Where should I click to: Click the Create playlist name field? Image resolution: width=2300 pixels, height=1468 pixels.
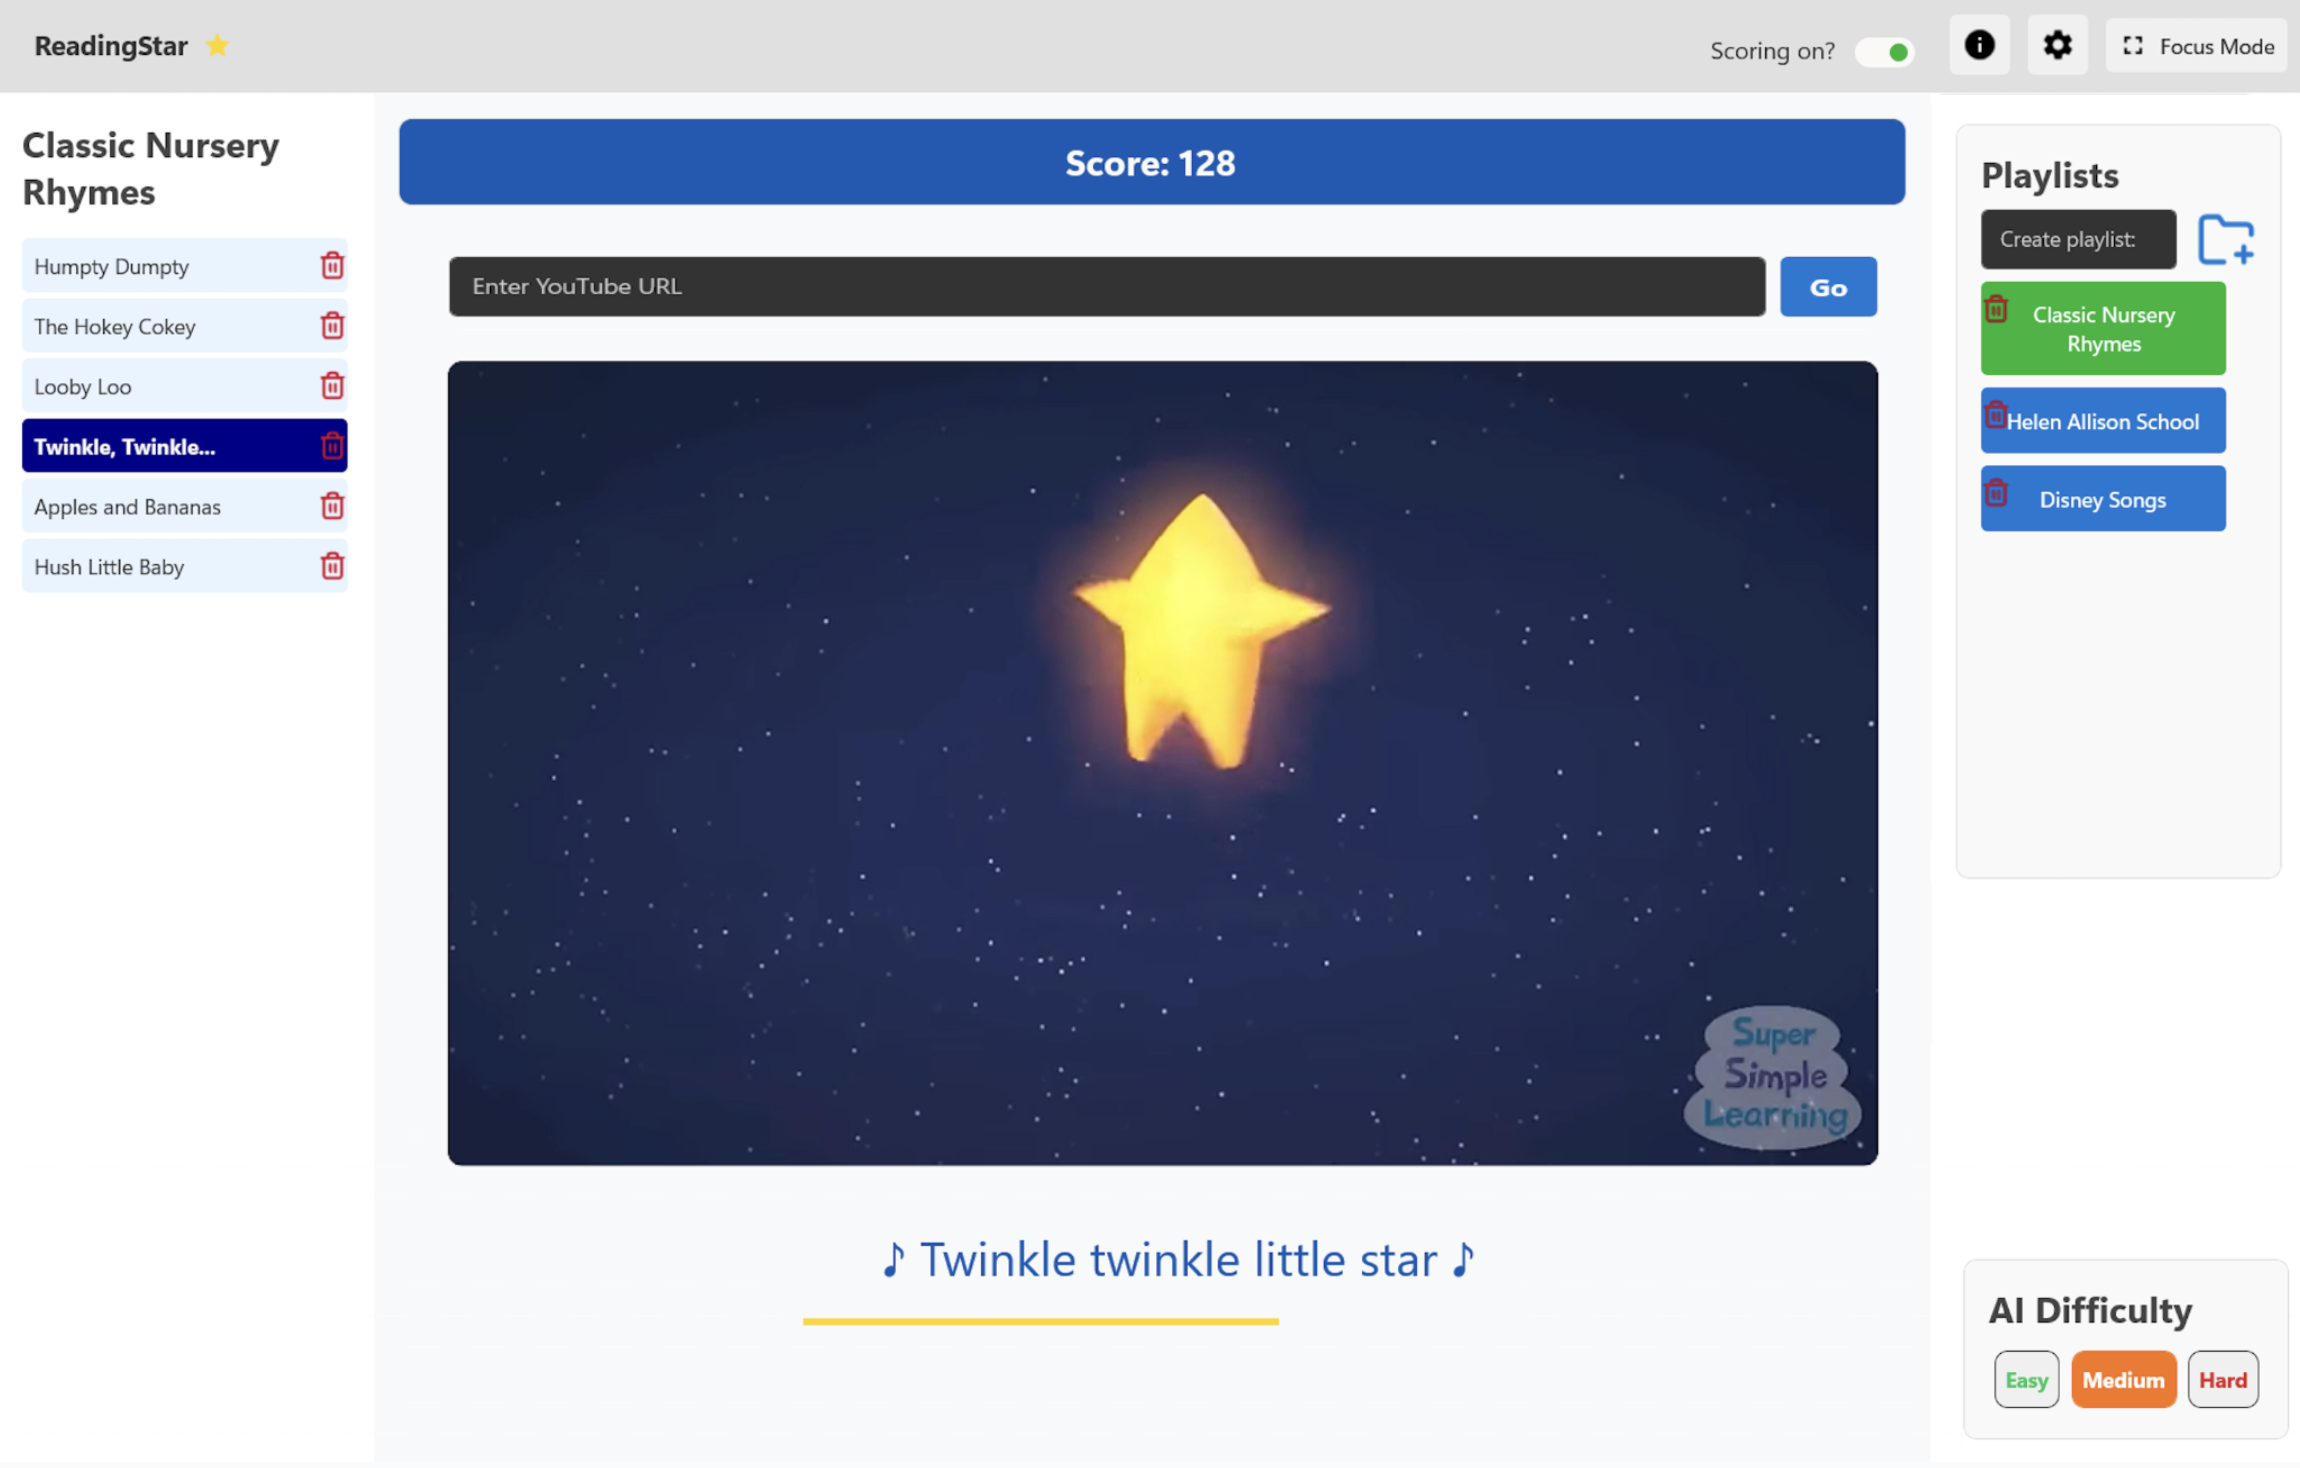pyautogui.click(x=2077, y=240)
